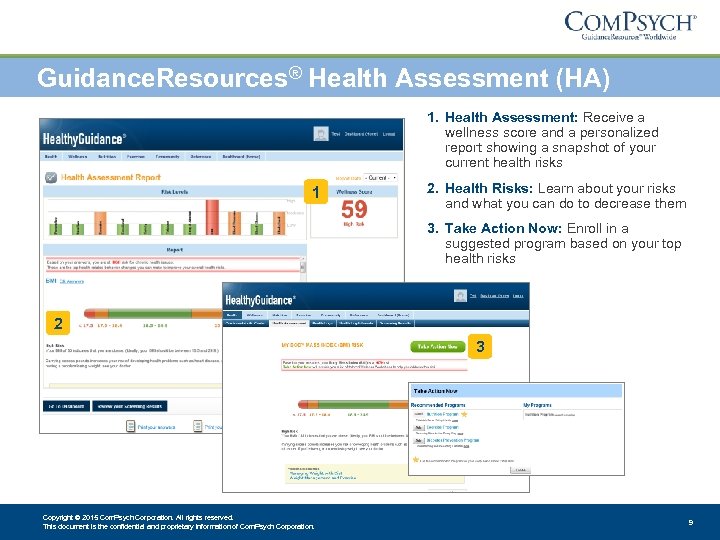Click the dark blue button left of 'Review your screening results'
The height and width of the screenshot is (540, 720).
tap(66, 406)
